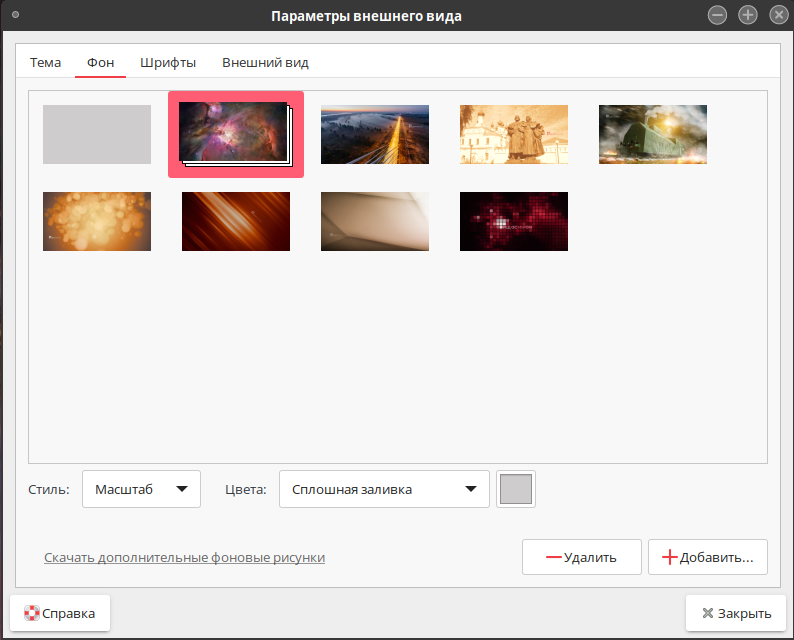Click the Удалить button

[x=581, y=557]
